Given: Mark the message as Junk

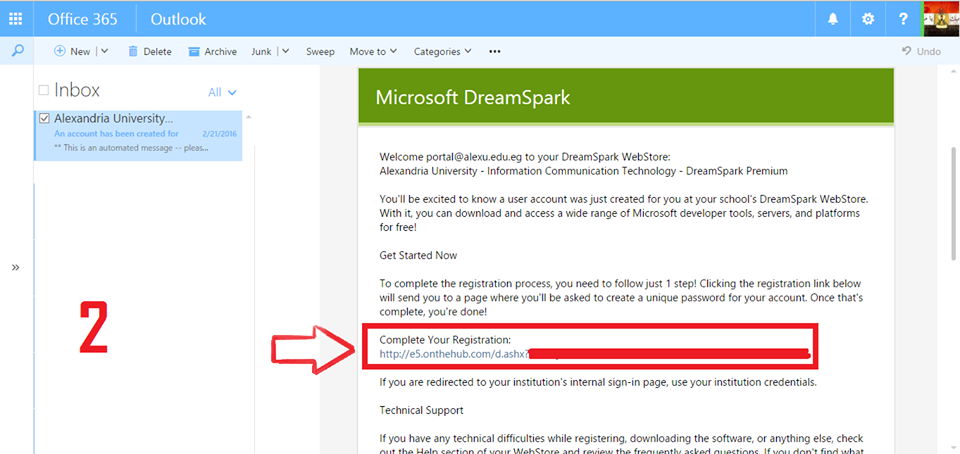Looking at the screenshot, I should point(261,51).
